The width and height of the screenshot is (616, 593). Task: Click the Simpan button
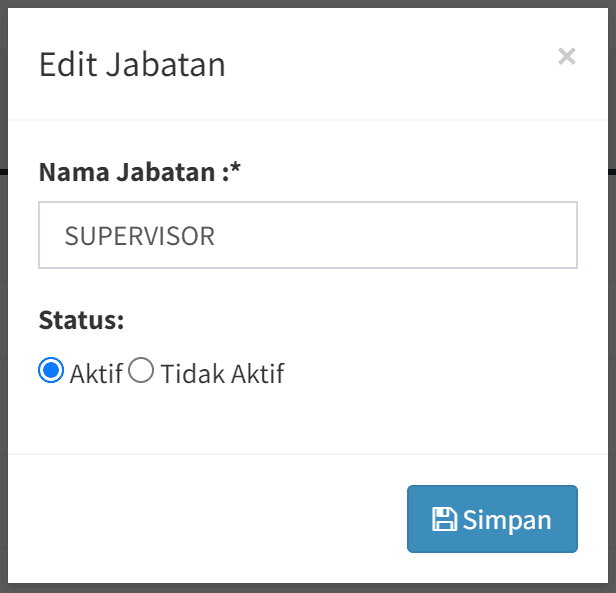[492, 519]
